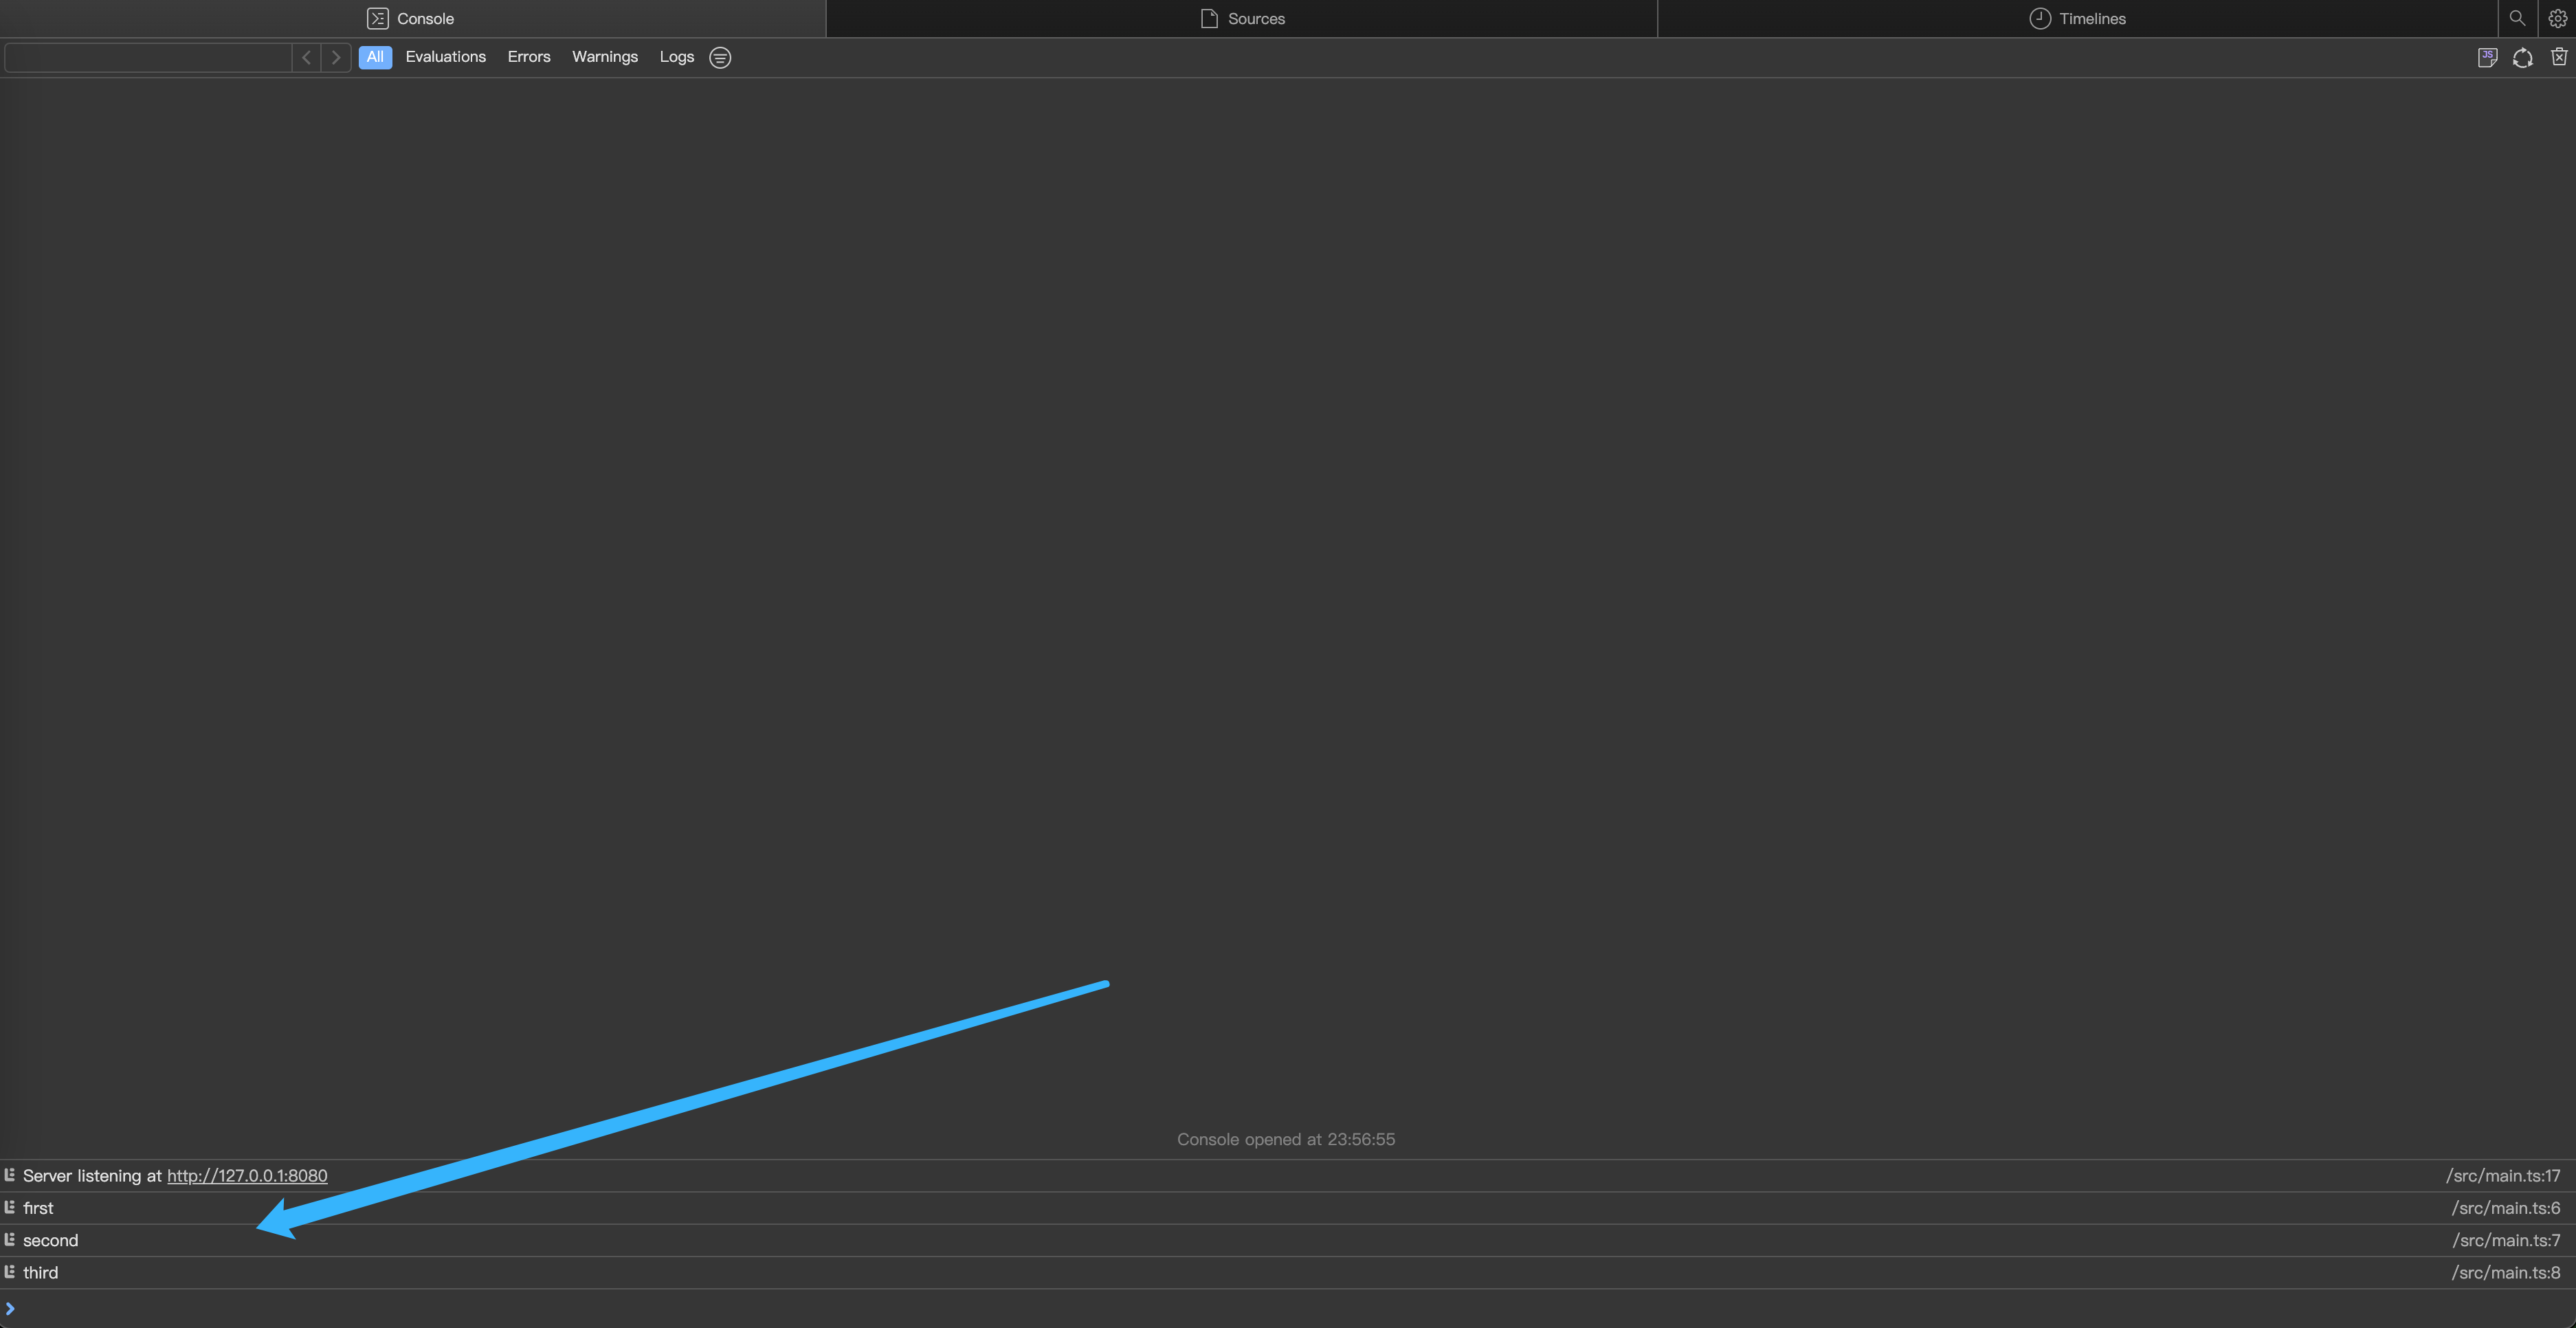Switch to the Sources tab
Viewport: 2576px width, 1328px height.
[x=1242, y=18]
